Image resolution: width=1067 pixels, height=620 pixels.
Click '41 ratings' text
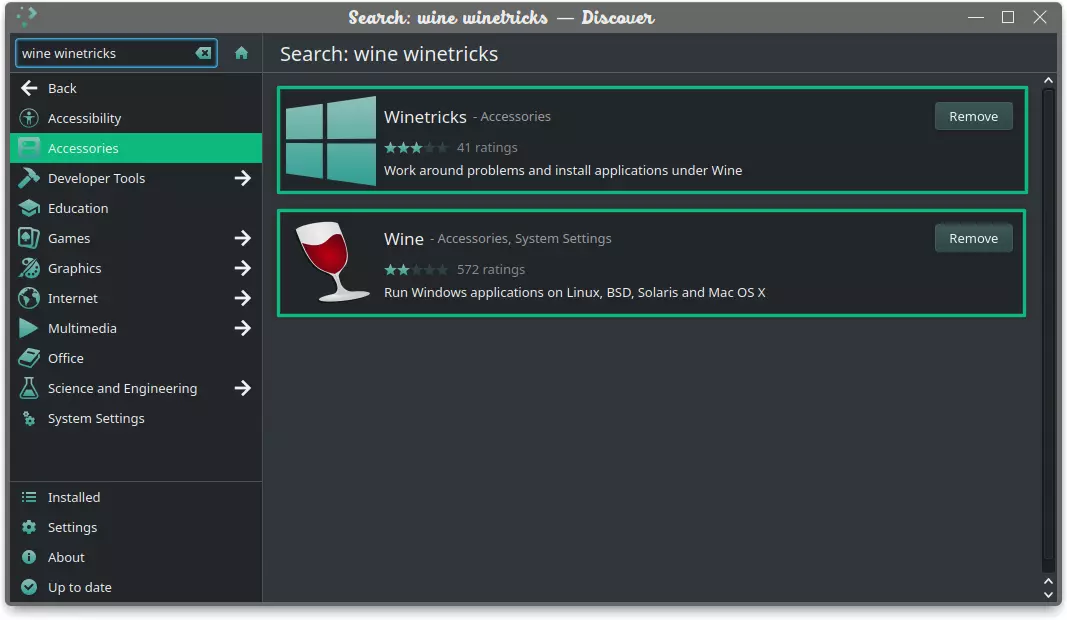487,147
